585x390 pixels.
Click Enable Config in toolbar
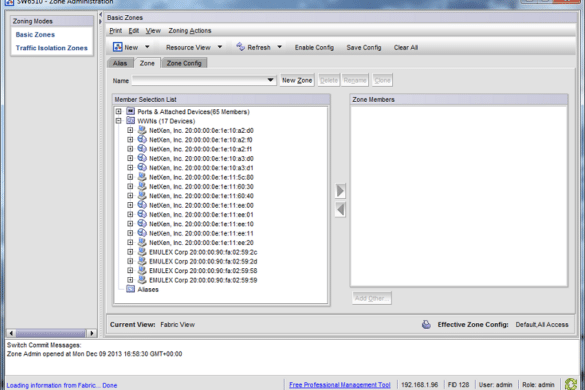pyautogui.click(x=314, y=47)
